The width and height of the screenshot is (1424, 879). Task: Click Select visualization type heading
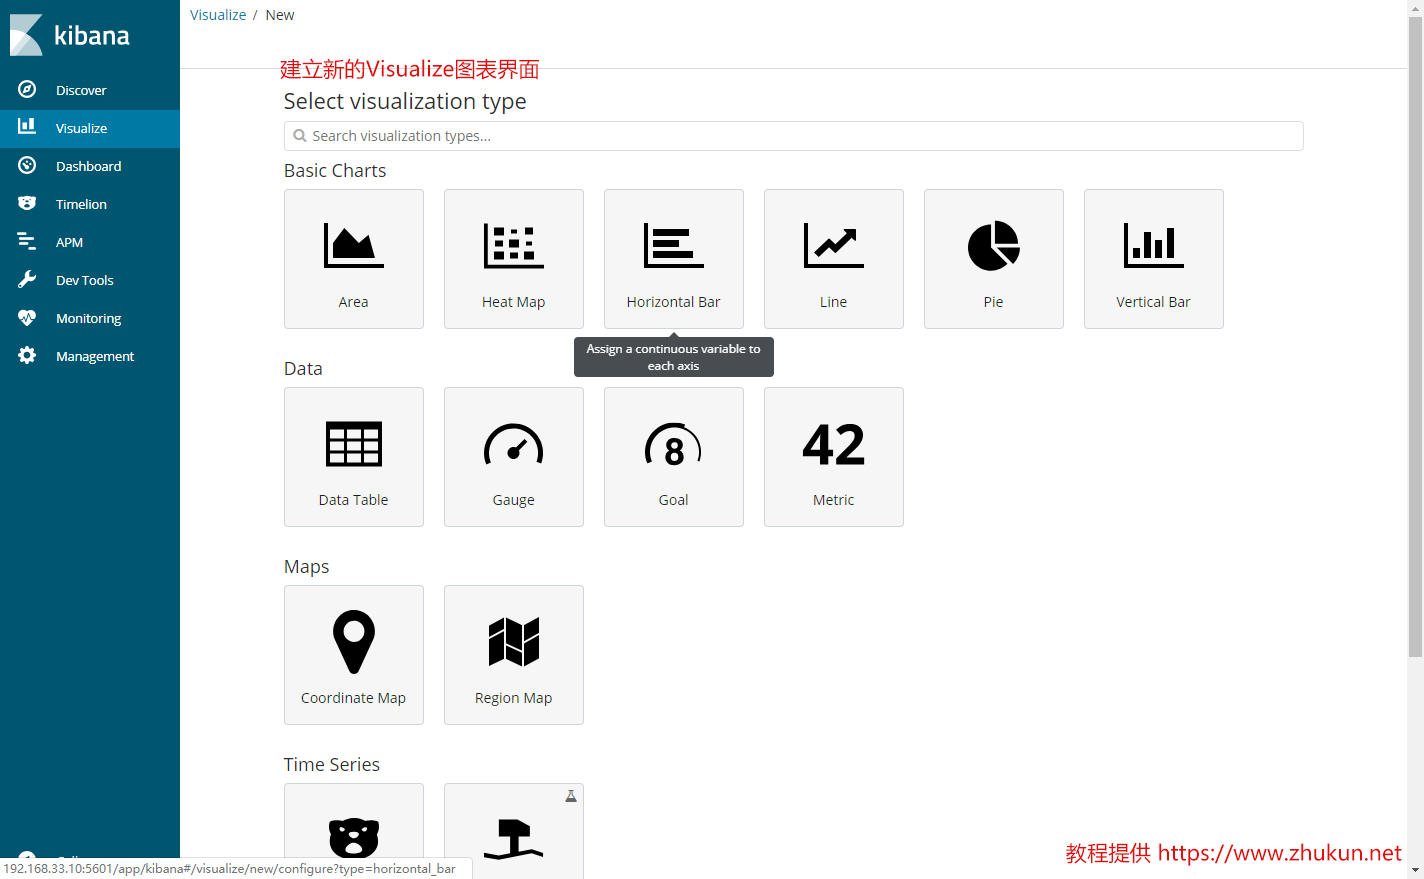(x=405, y=101)
